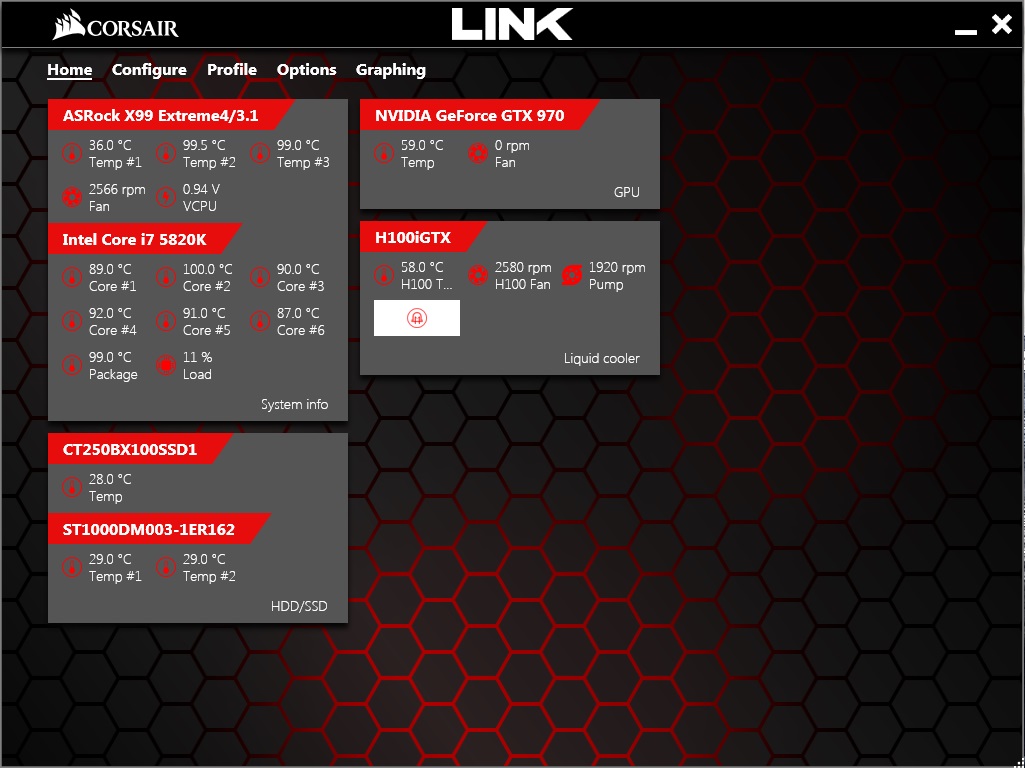Switch to the Profile tab
The image size is (1025, 768).
click(231, 70)
